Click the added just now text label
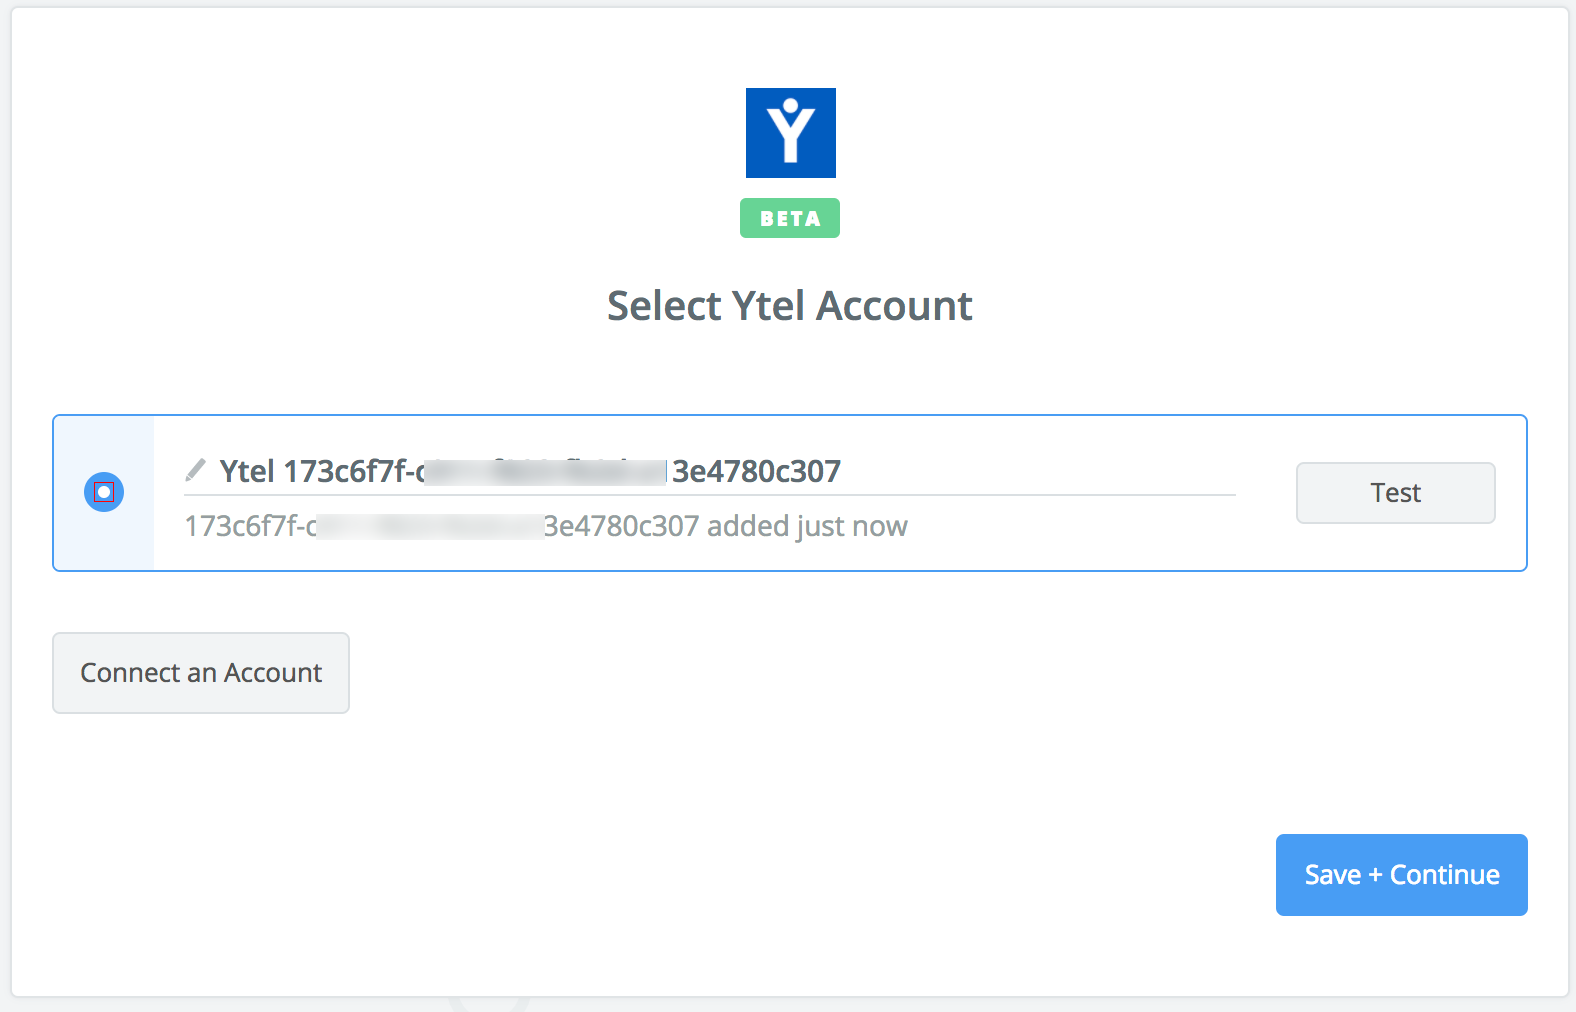 pos(807,525)
